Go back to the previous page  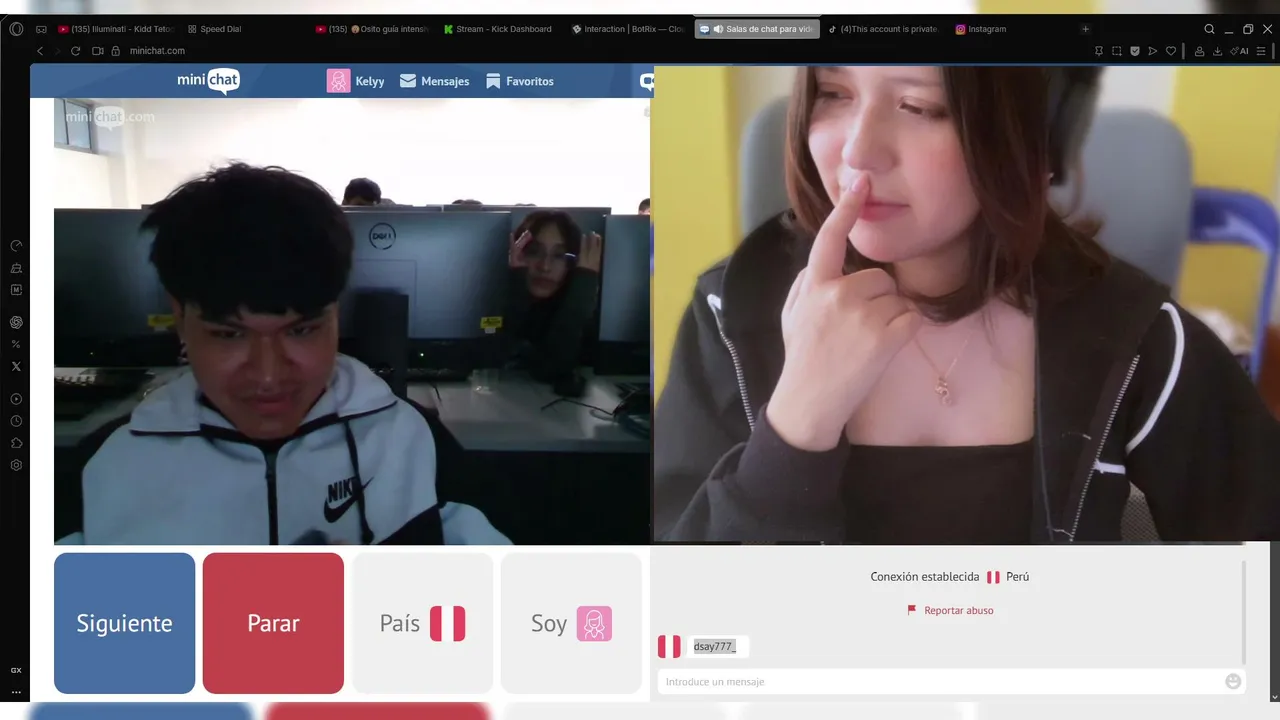[x=40, y=51]
